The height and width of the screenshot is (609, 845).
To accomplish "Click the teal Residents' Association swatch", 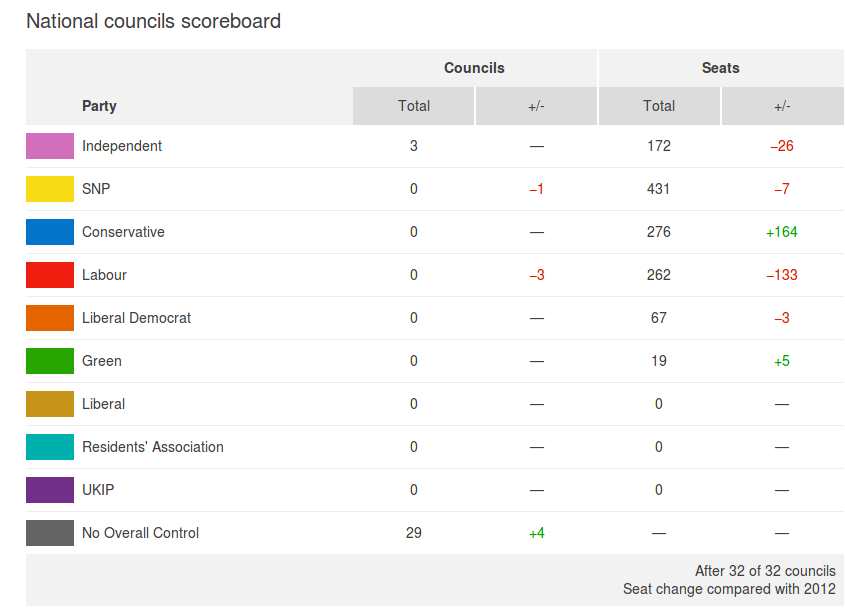I will point(50,447).
